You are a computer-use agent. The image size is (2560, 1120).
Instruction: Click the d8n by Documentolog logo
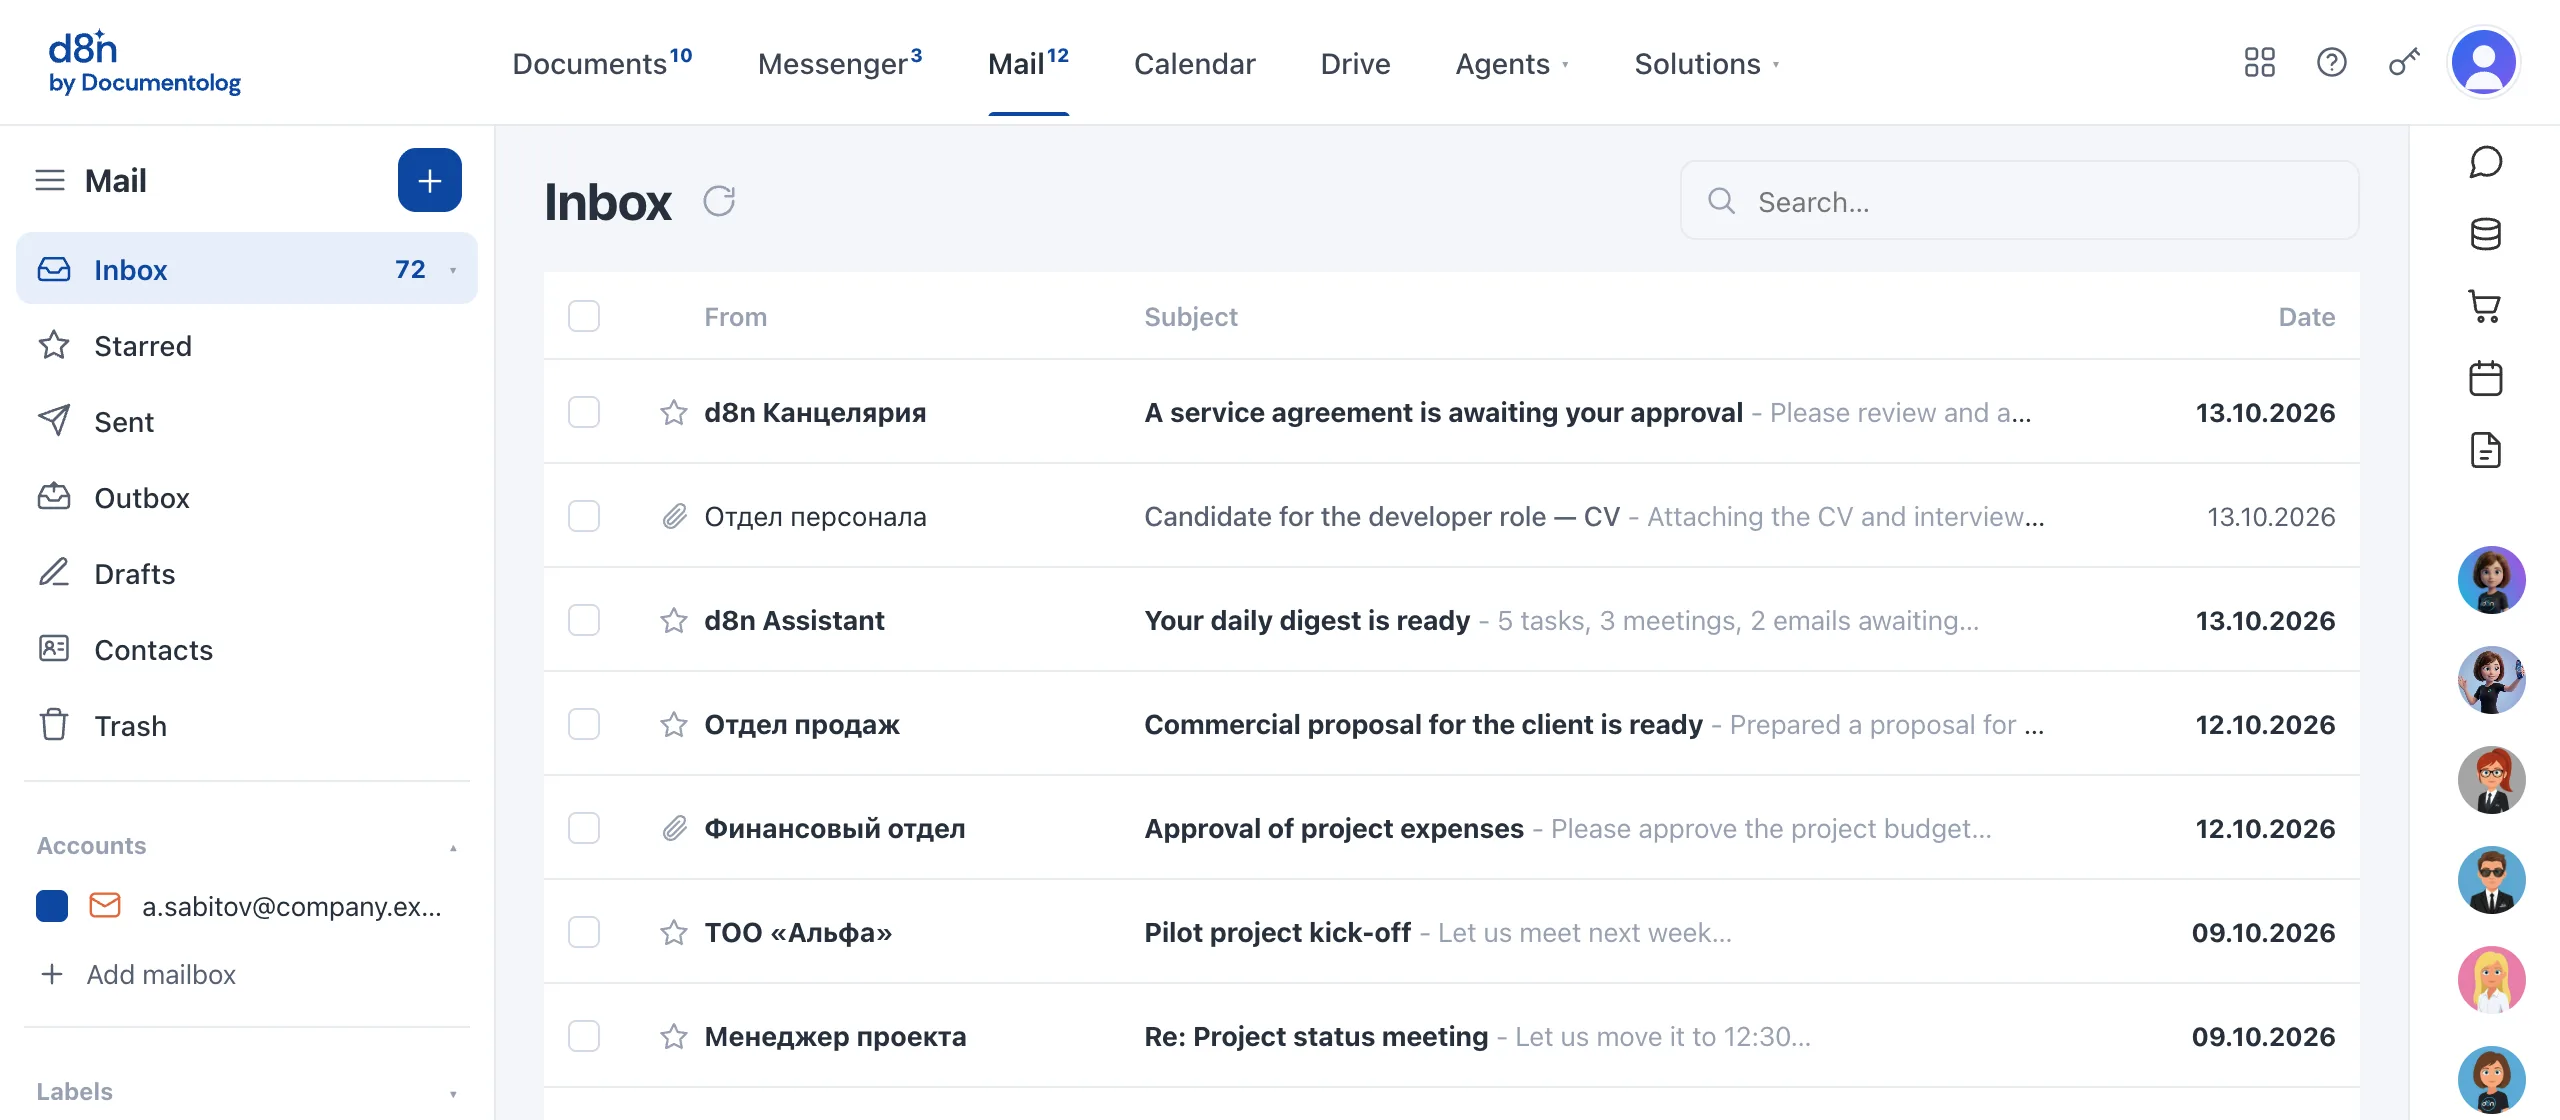click(x=145, y=62)
